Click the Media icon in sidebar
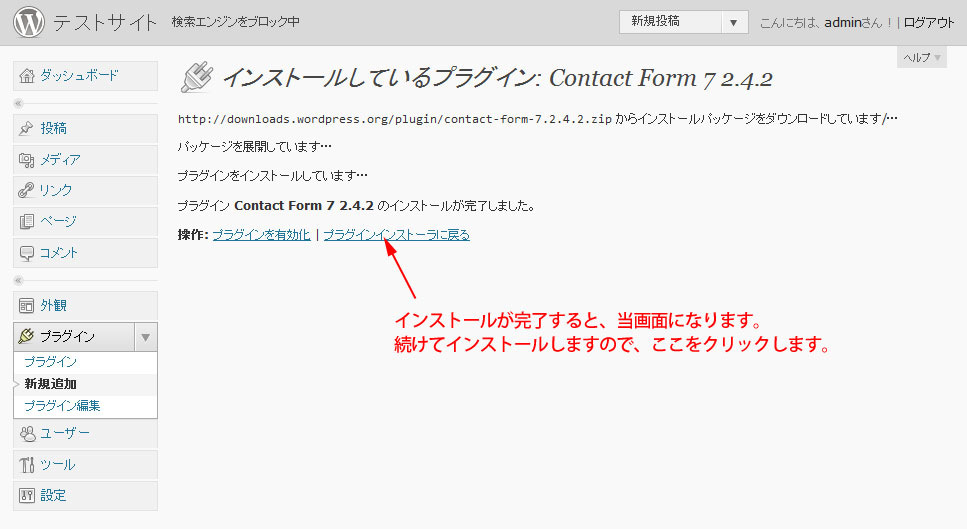967x529 pixels. [x=27, y=160]
